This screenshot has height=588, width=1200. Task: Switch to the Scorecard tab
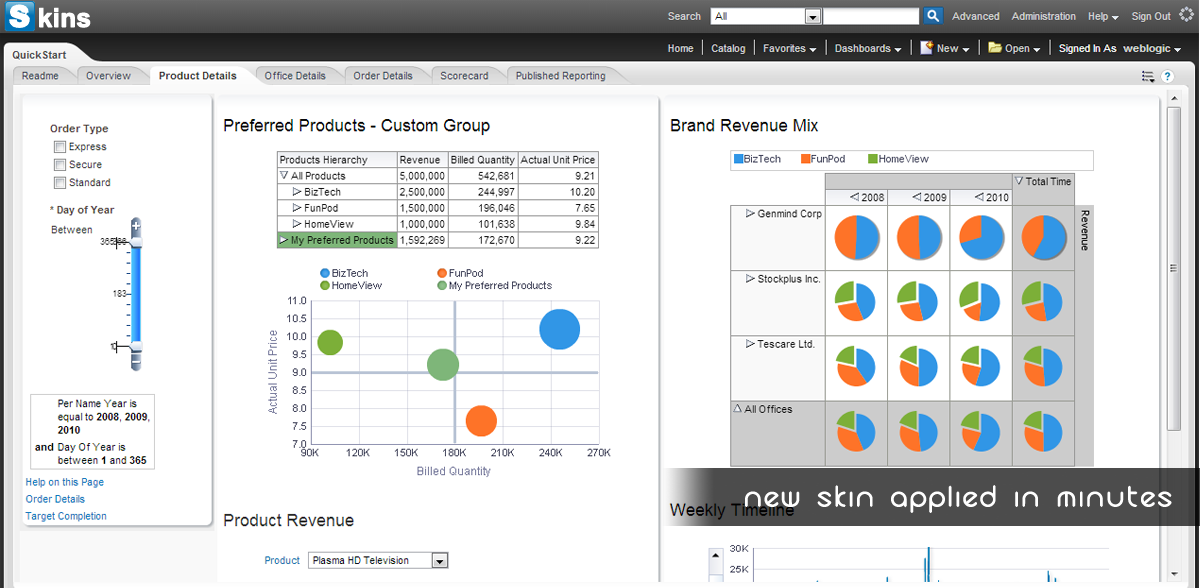click(x=464, y=76)
